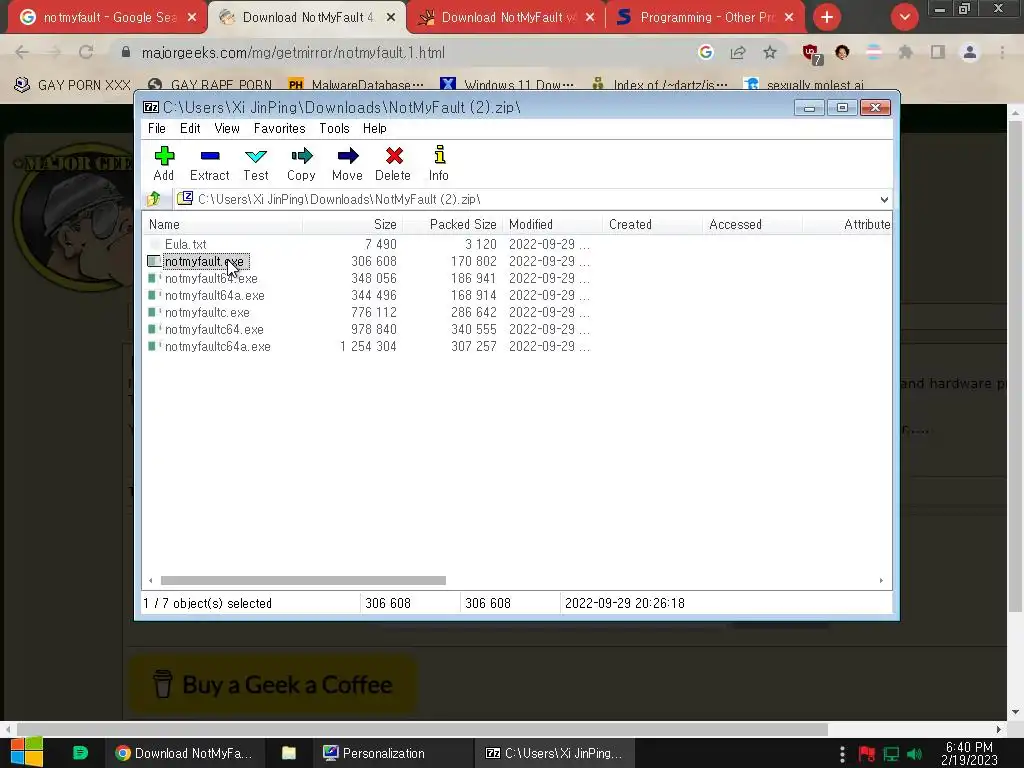Screen dimensions: 1024x768
Task: Open File Explorer folder icon in taskbar
Action: coord(289,753)
